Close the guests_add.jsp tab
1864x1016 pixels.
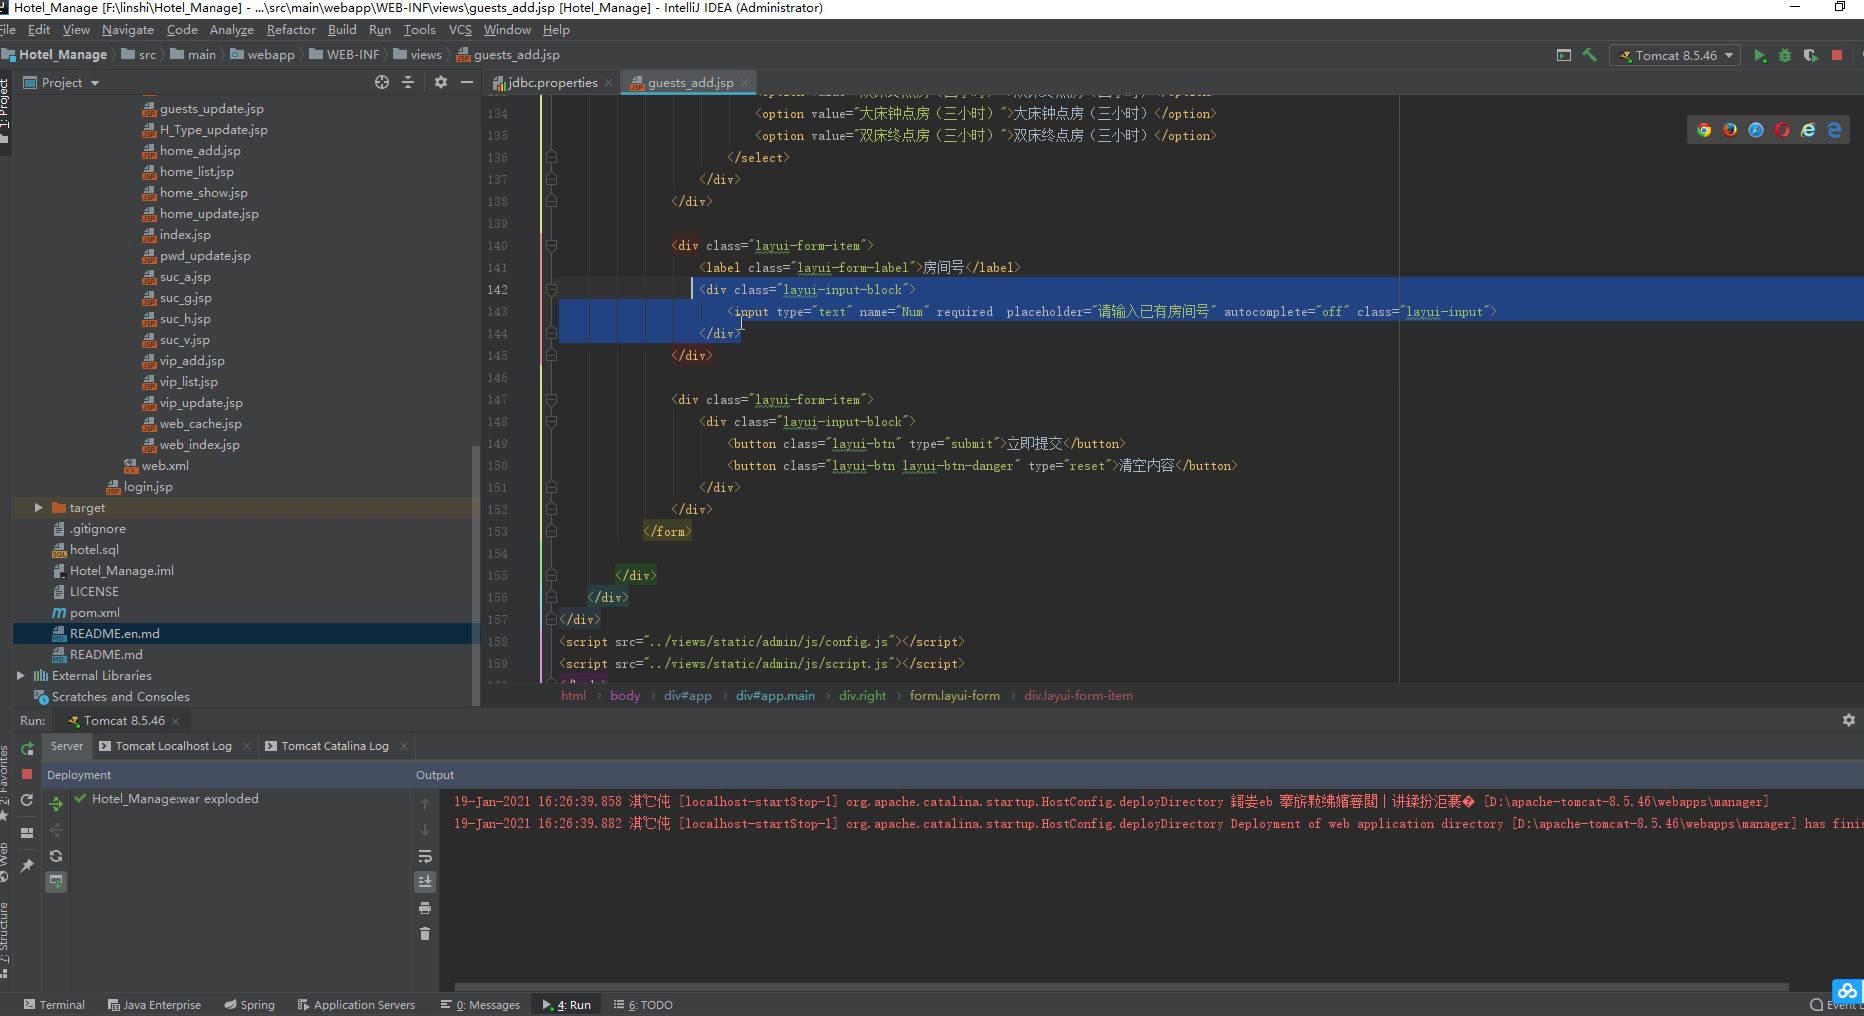point(745,83)
